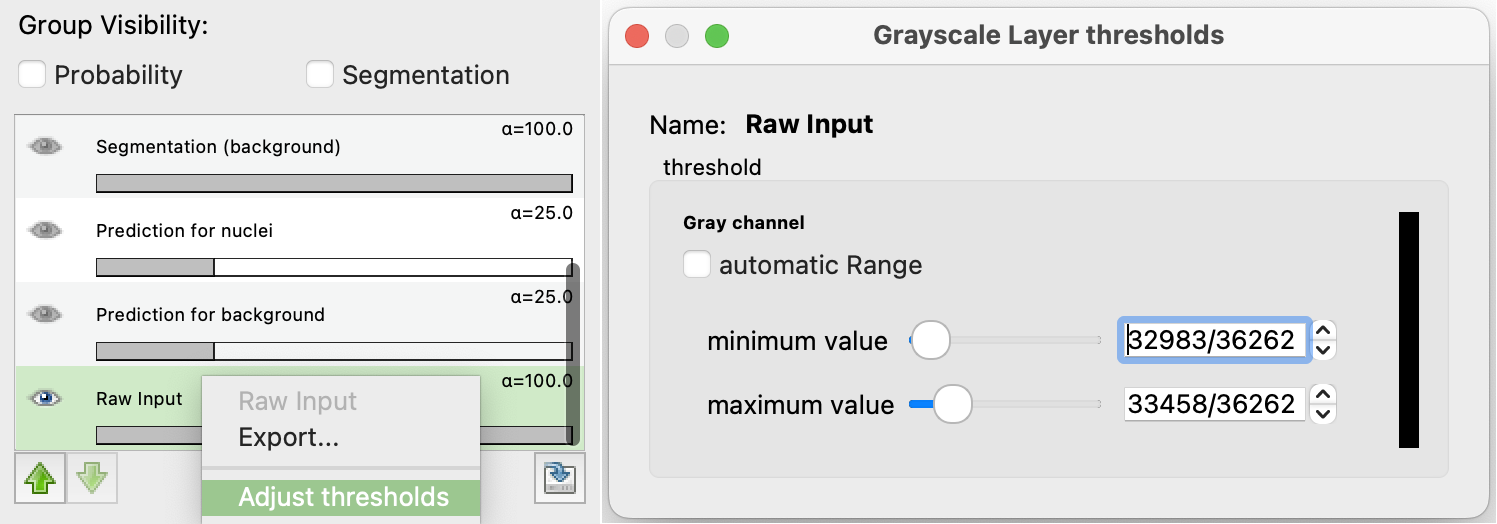1497x524 pixels.
Task: Click the minimum value slider handle
Action: tap(931, 341)
